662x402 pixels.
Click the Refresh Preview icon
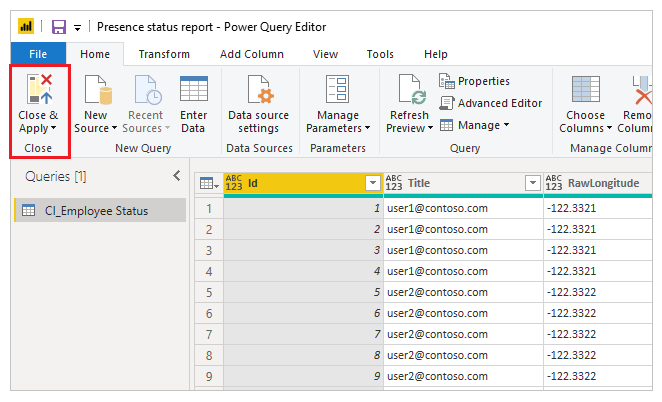point(412,89)
